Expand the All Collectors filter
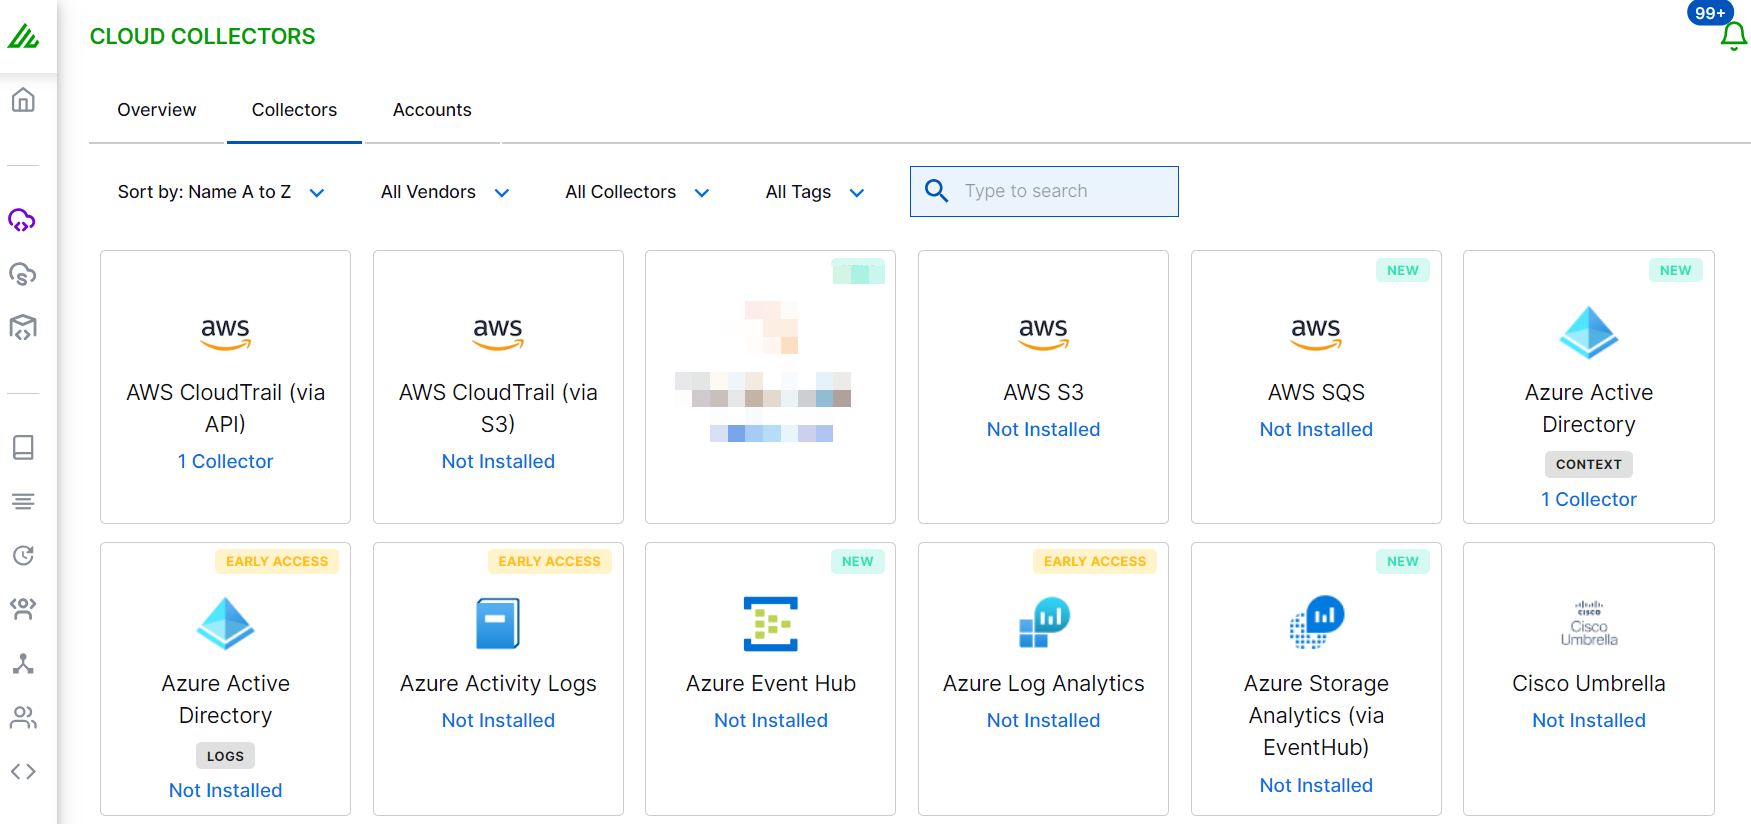This screenshot has width=1751, height=824. point(637,192)
